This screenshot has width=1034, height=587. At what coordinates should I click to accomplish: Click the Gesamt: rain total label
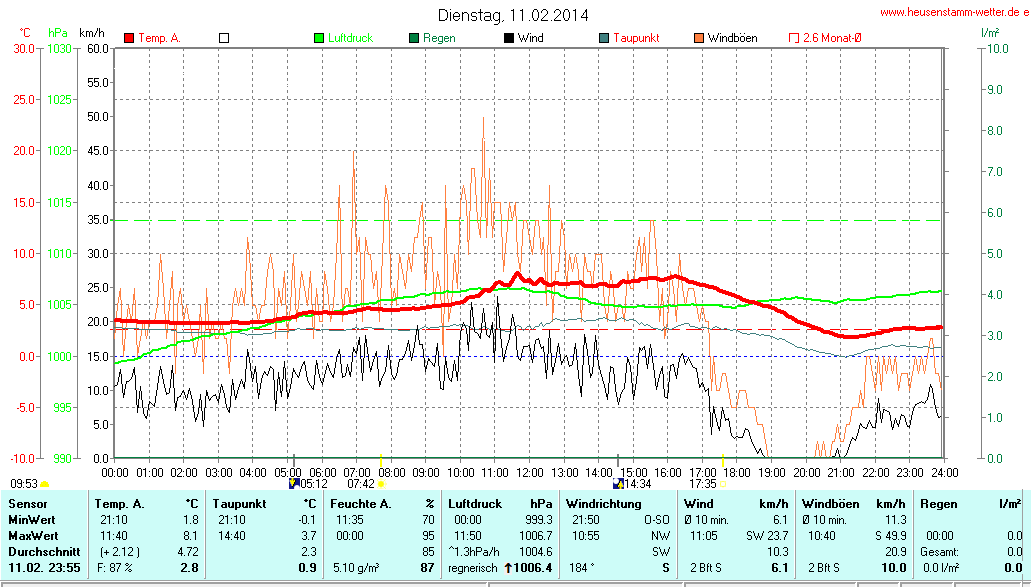(940, 551)
